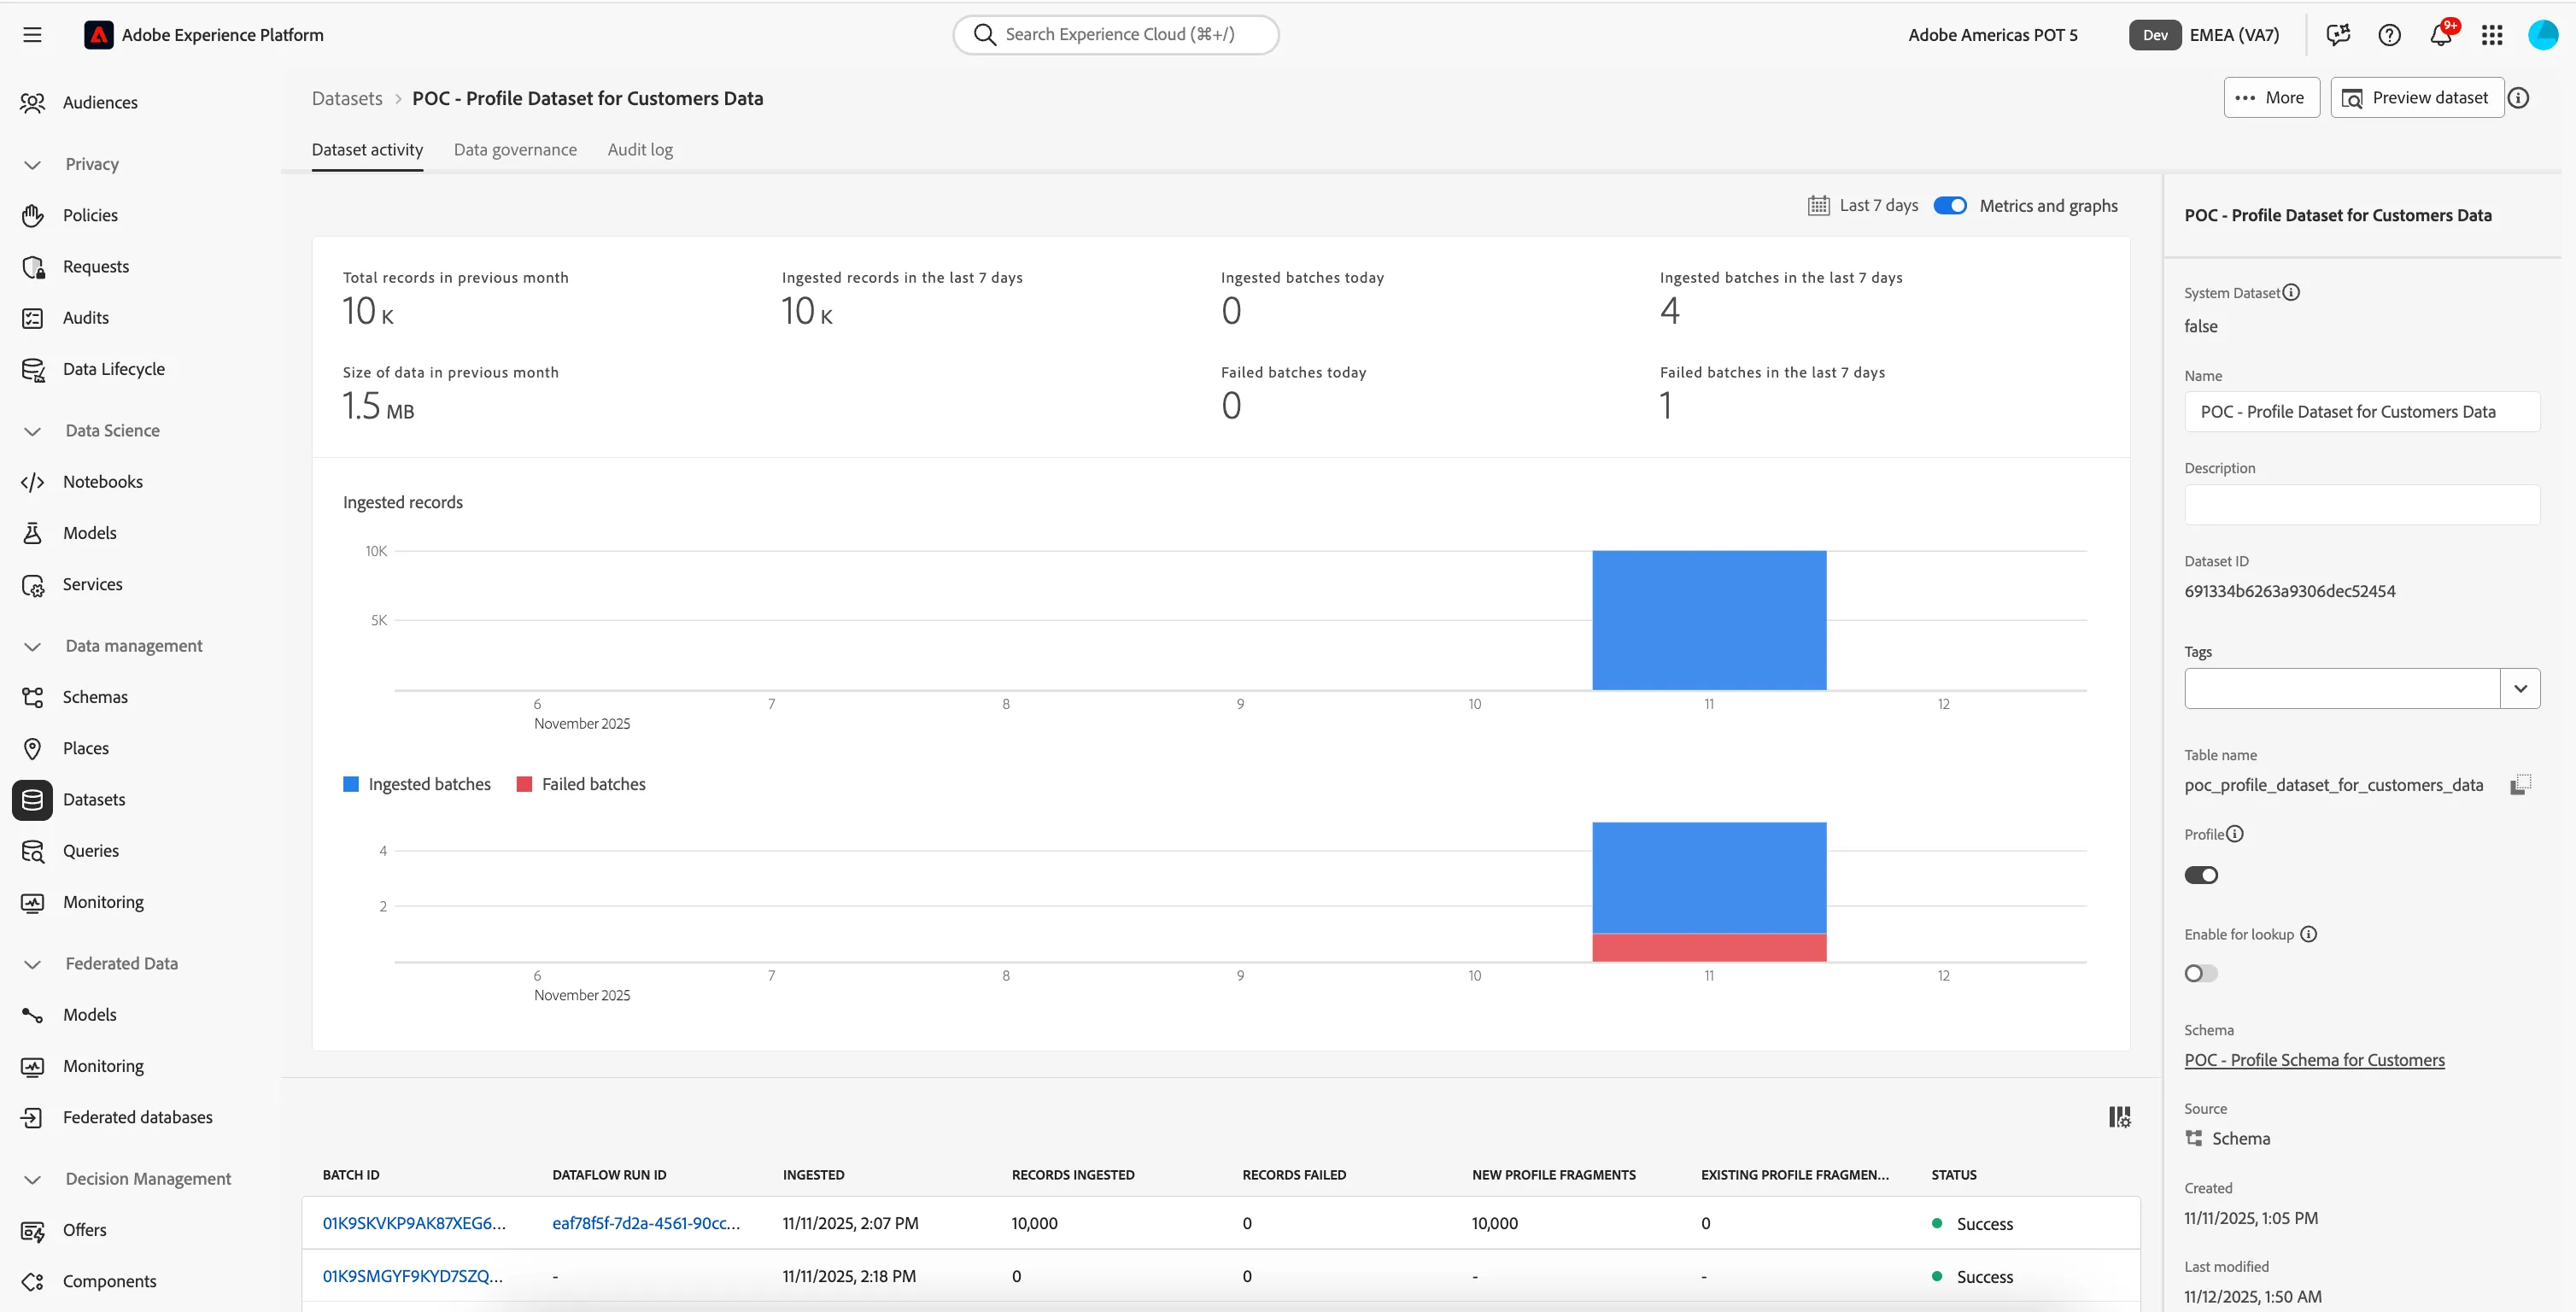2576x1312 pixels.
Task: Click the Preview dataset button
Action: point(2416,98)
